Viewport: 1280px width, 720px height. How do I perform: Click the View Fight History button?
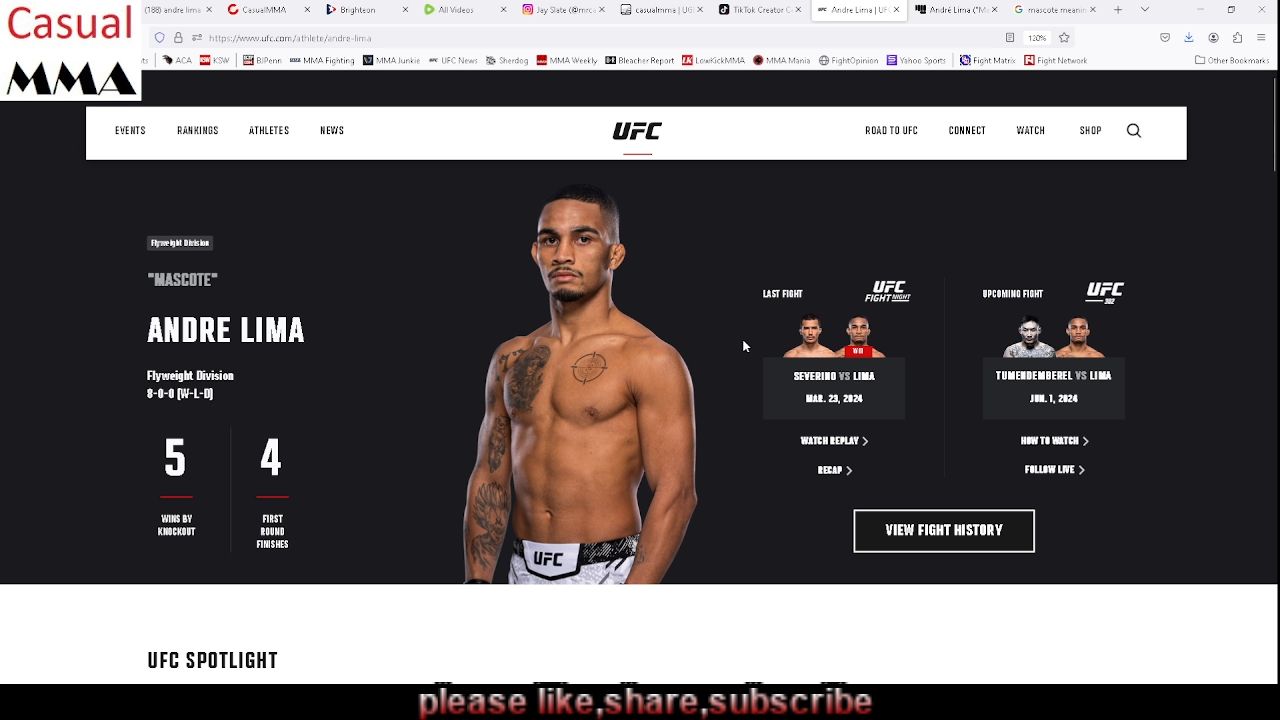944,531
